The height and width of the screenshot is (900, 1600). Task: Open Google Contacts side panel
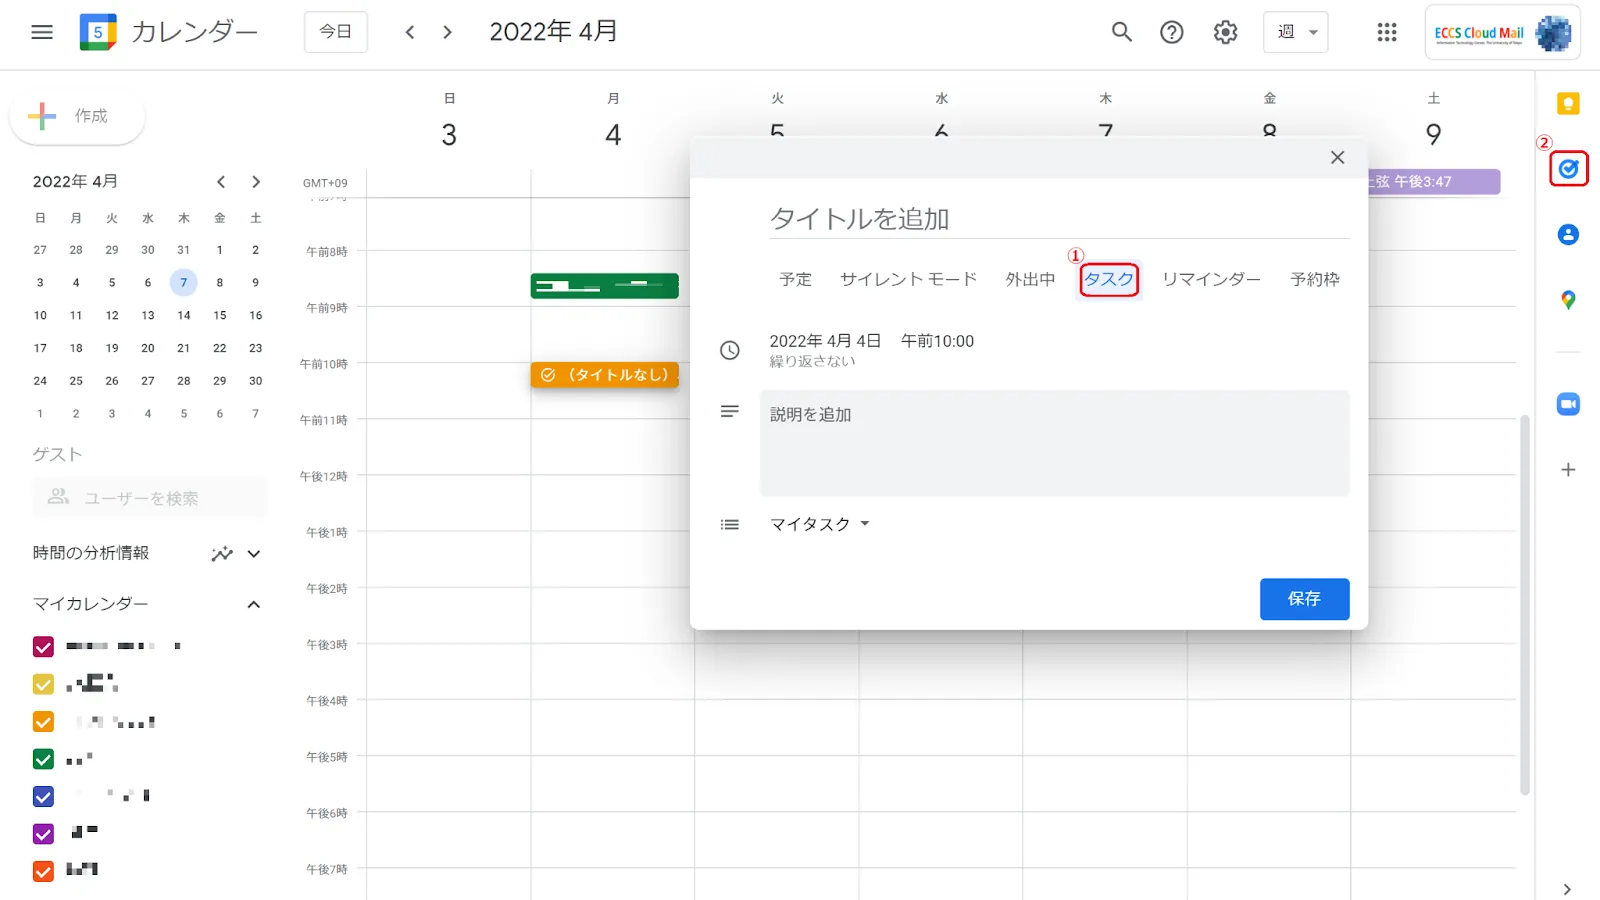(x=1567, y=234)
